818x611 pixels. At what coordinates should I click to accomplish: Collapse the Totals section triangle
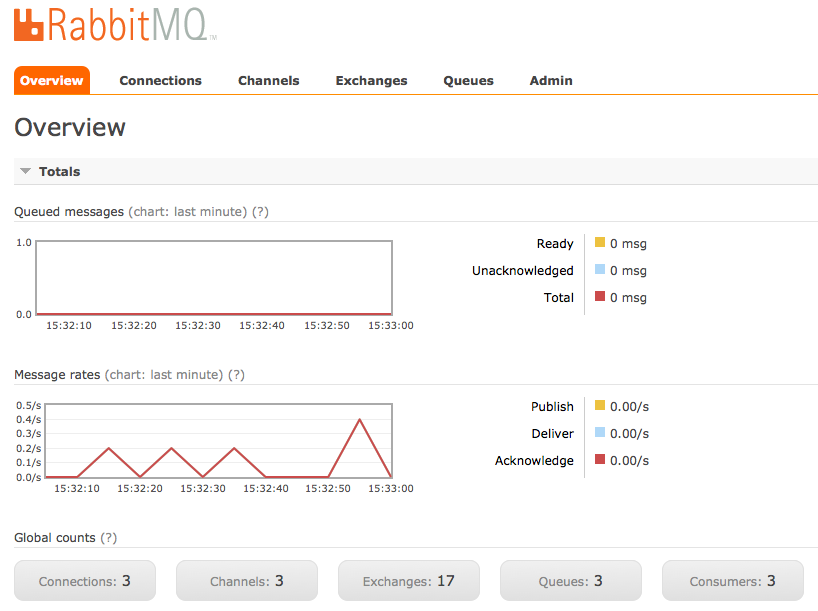click(x=26, y=171)
